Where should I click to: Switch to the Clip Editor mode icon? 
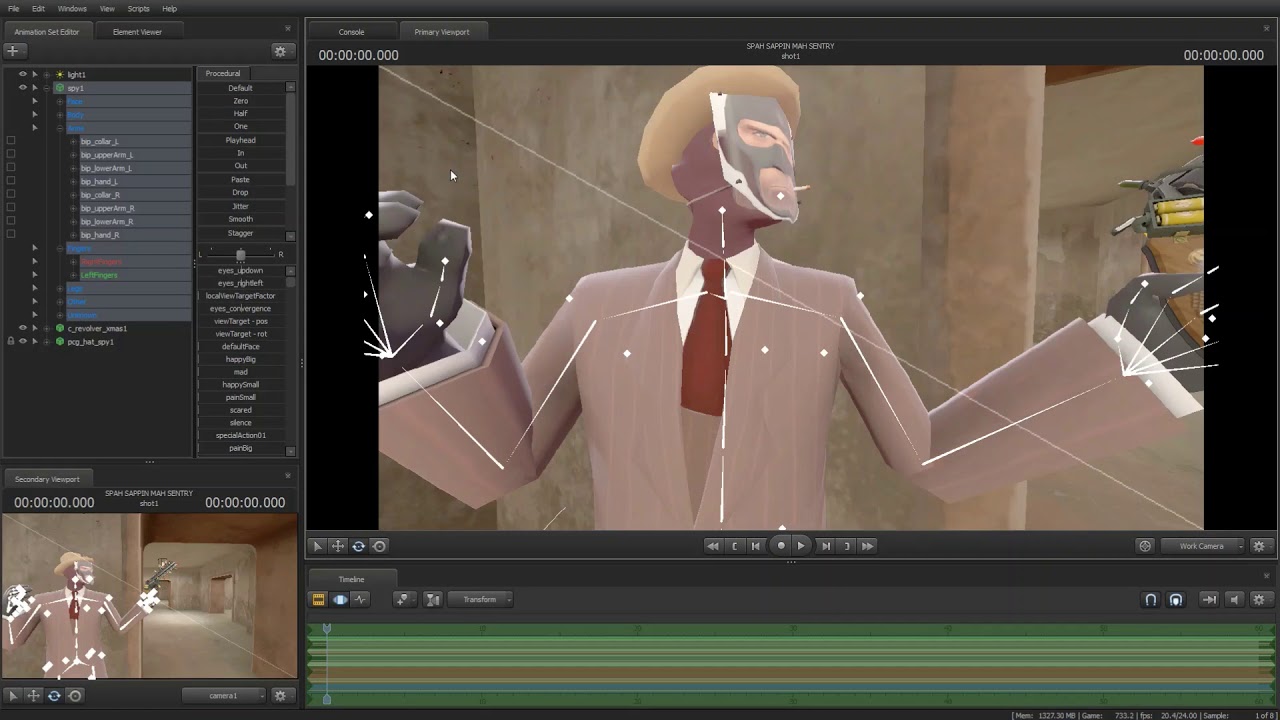(x=319, y=600)
